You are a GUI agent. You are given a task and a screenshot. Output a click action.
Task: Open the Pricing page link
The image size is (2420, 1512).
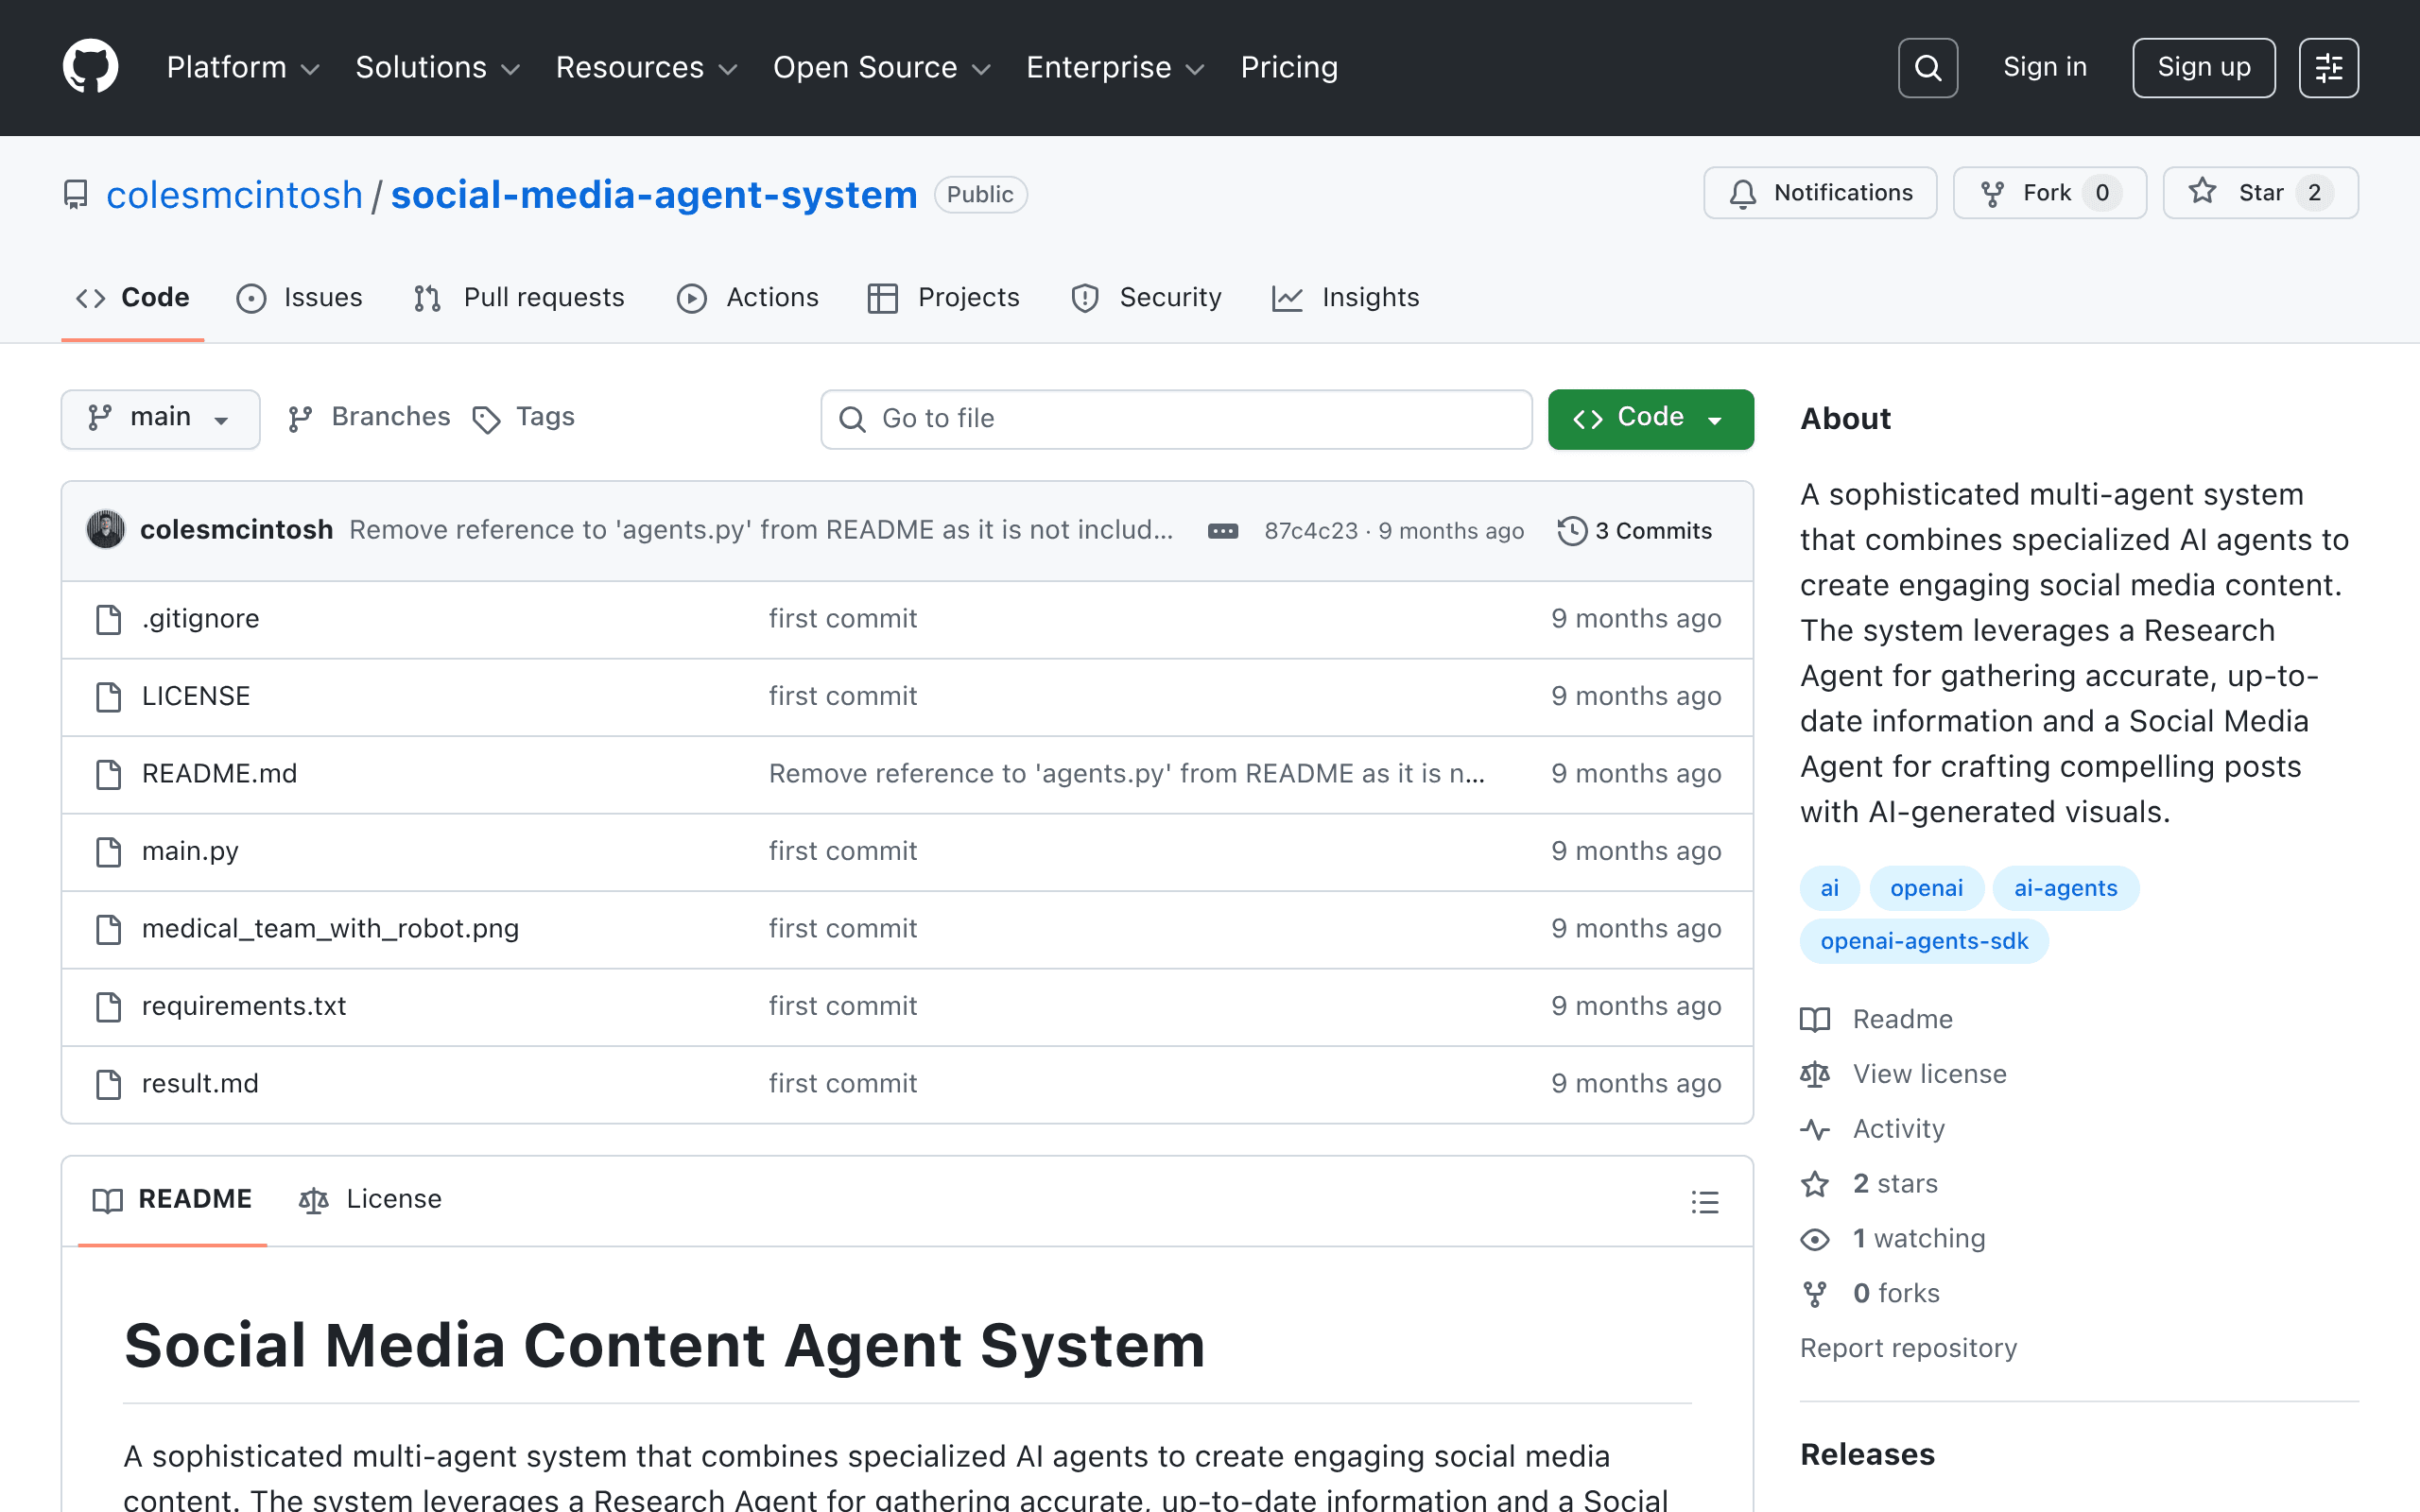tap(1289, 67)
